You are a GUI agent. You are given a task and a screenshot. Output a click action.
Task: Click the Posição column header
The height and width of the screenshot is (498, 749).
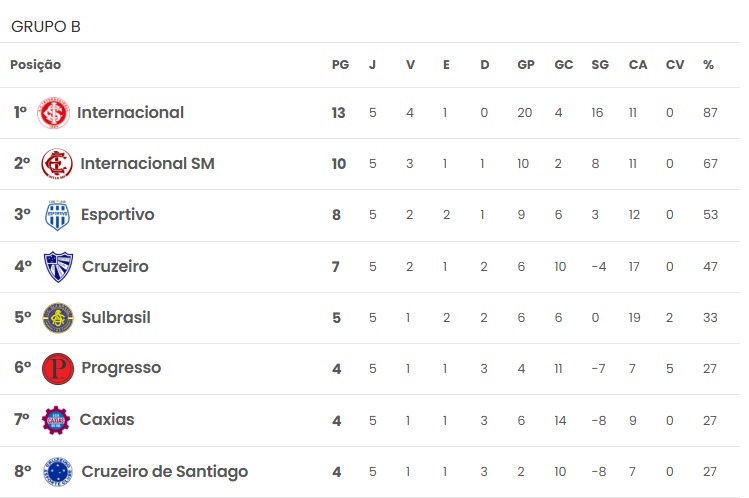(x=36, y=65)
